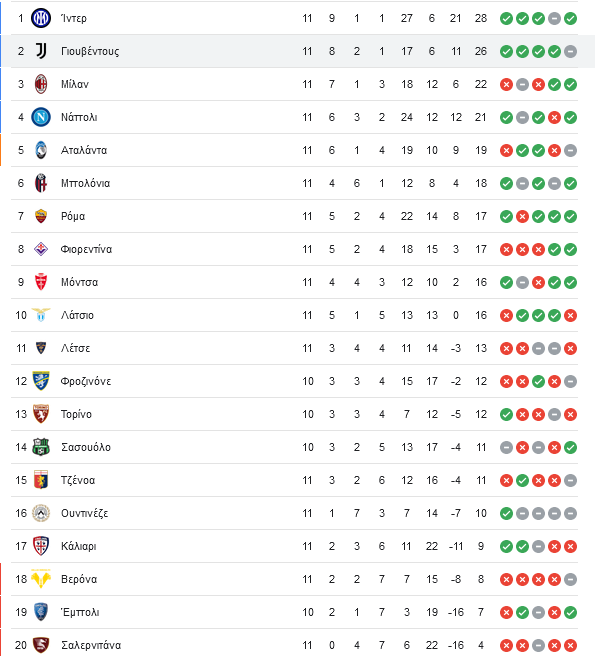Open the Γιουβέντους team name link
Screen dimensions: 595x656
coord(90,51)
